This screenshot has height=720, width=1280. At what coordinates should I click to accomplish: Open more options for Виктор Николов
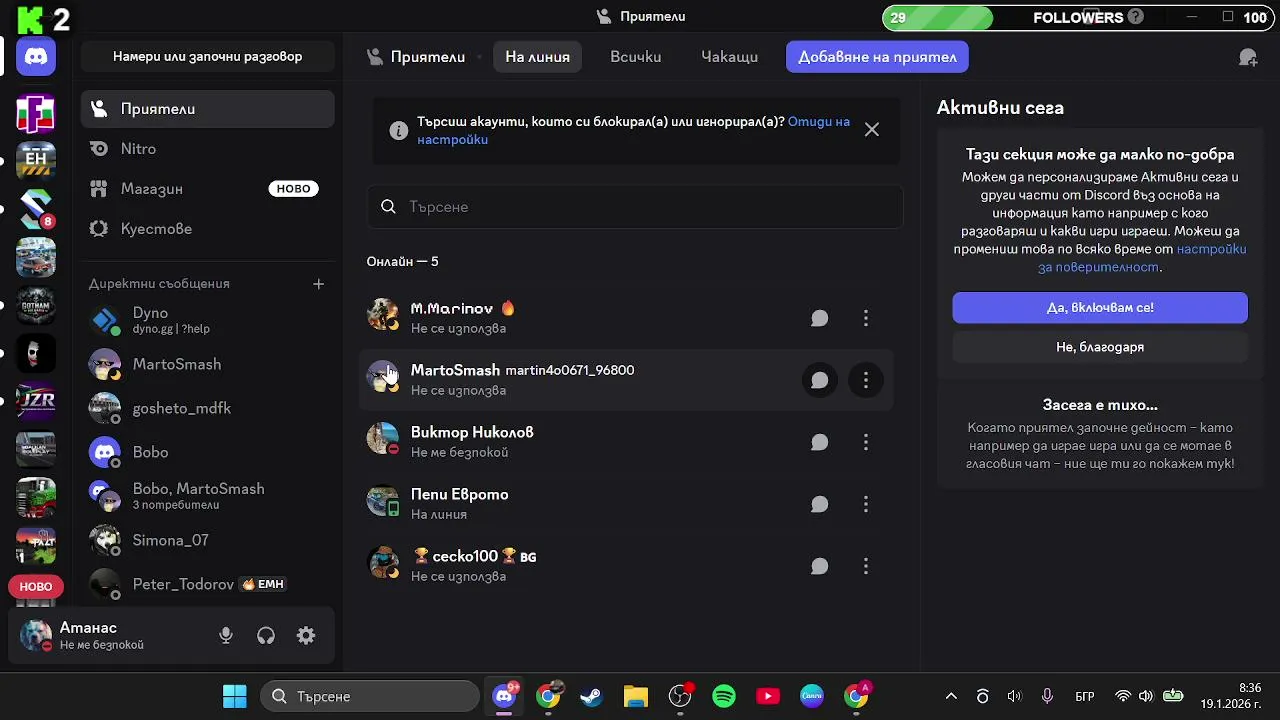pyautogui.click(x=865, y=442)
